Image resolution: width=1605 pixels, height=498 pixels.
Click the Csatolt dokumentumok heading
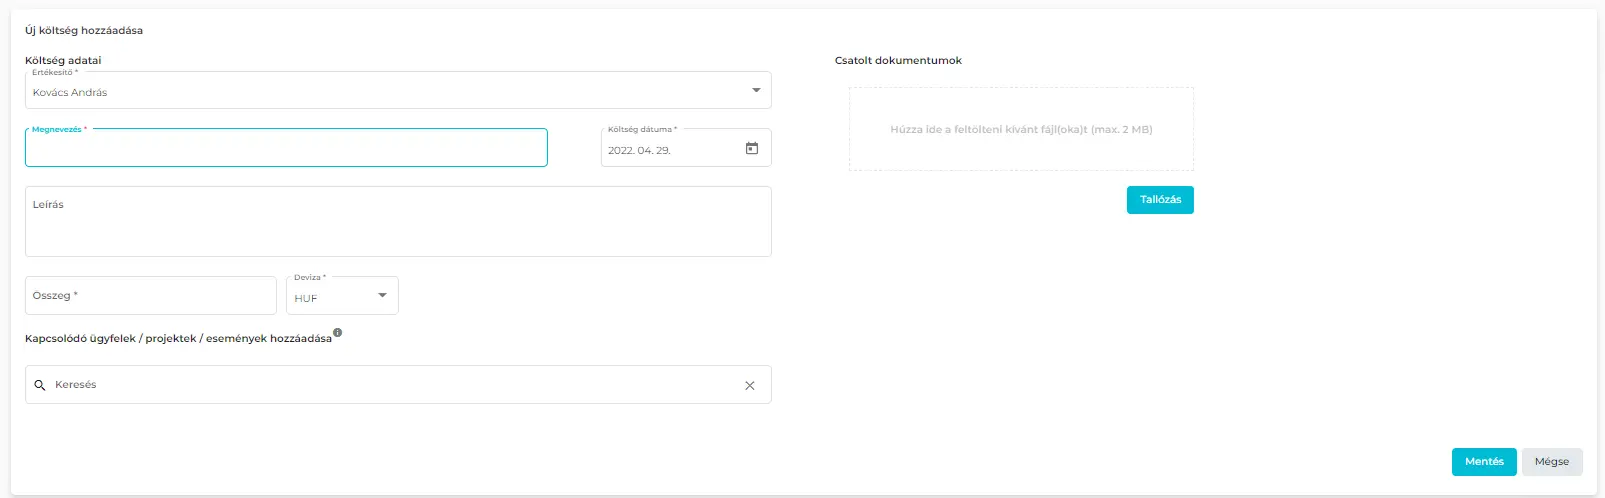898,61
